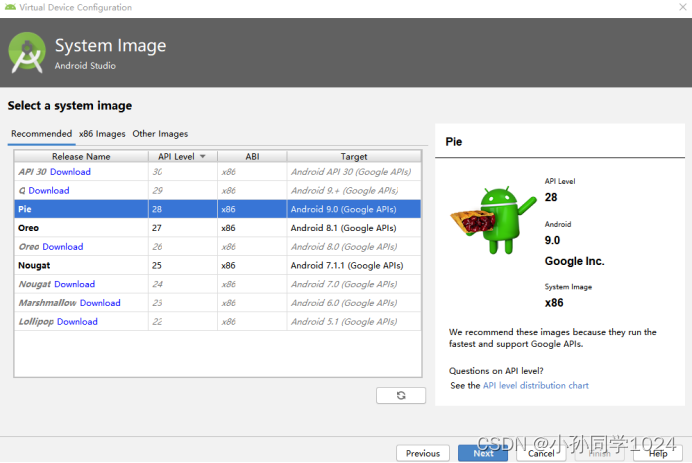Download the Oreo API 26 image

coord(63,247)
